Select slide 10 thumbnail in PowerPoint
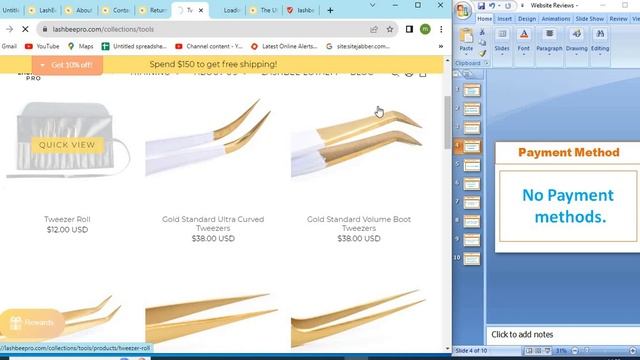The height and width of the screenshot is (360, 640). click(x=471, y=259)
